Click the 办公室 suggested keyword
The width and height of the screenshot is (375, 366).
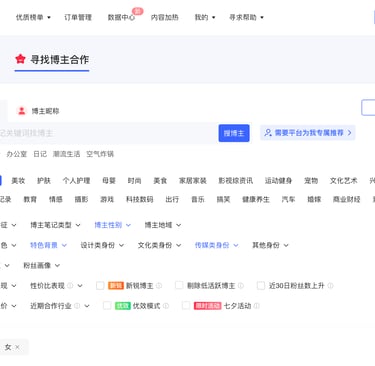click(17, 154)
